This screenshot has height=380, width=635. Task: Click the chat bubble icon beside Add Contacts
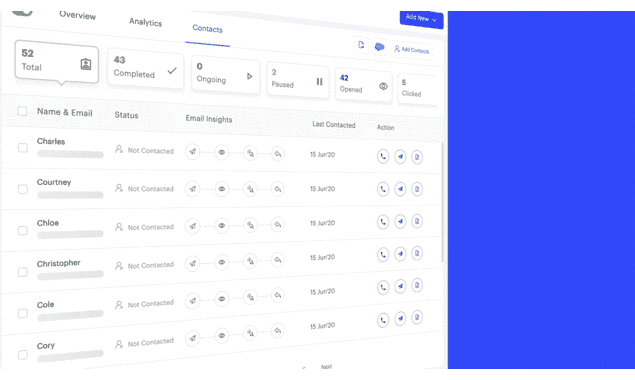[x=379, y=47]
